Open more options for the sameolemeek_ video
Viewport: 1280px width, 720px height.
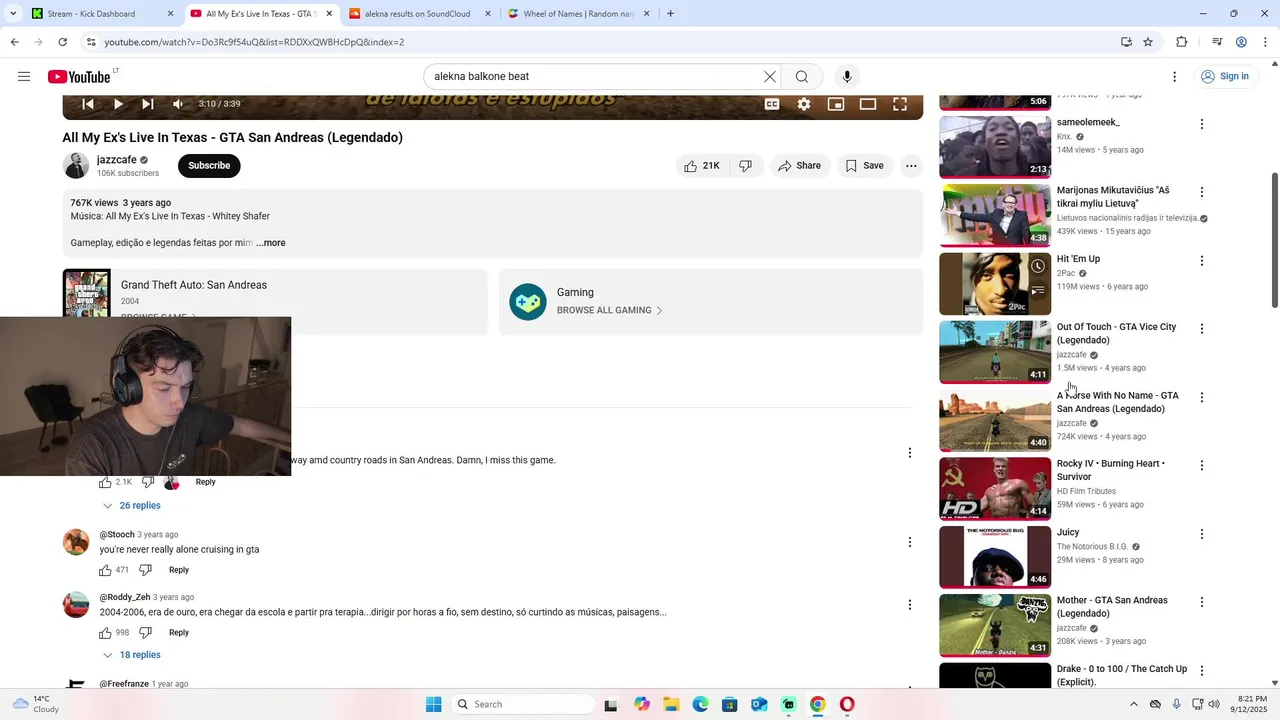click(1202, 124)
